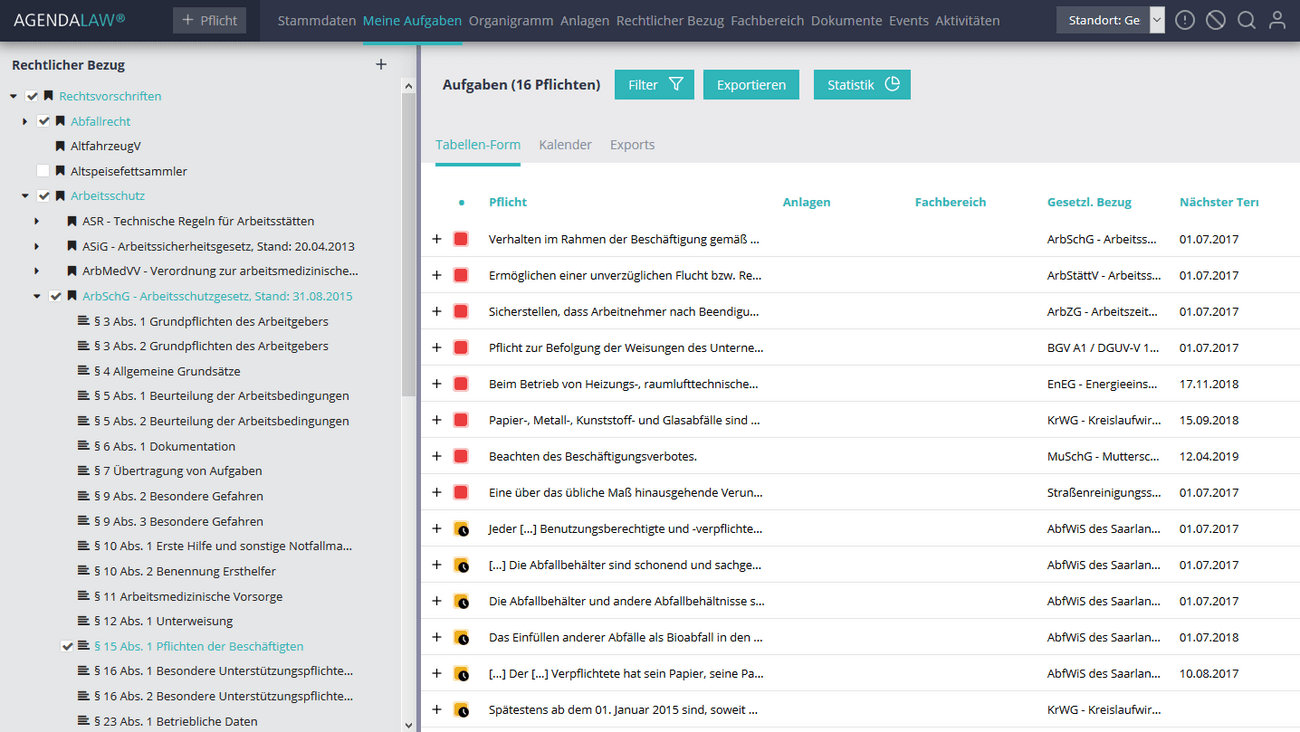Click red status of Sicherstellen, dass Arbeitnehmer row
The image size is (1300, 732).
tap(461, 311)
